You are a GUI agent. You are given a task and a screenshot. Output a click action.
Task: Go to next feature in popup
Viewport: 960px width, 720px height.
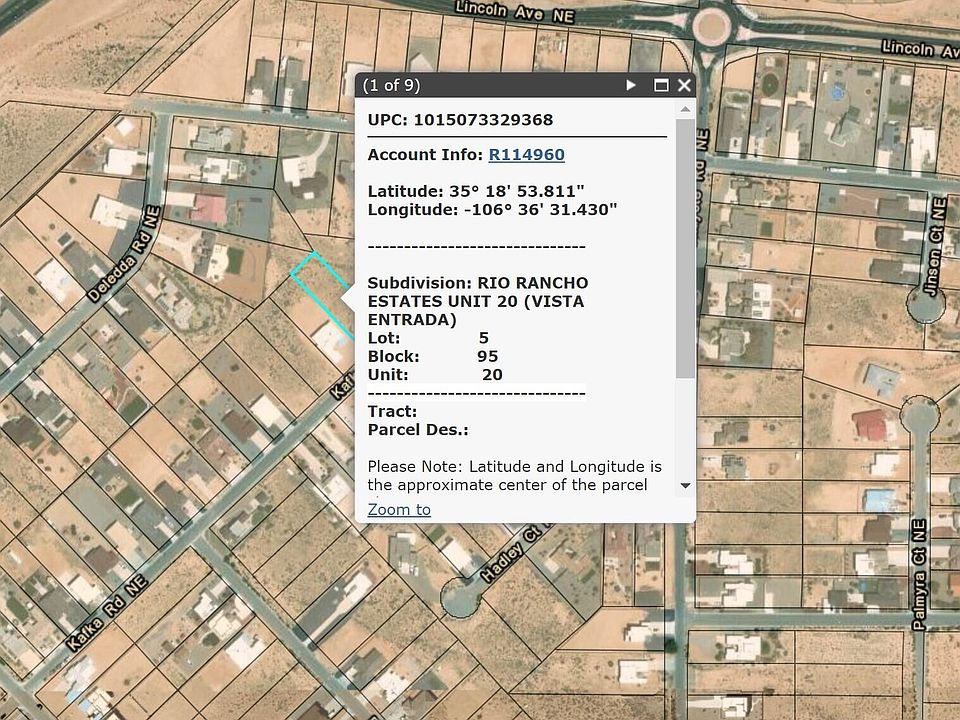pos(631,85)
